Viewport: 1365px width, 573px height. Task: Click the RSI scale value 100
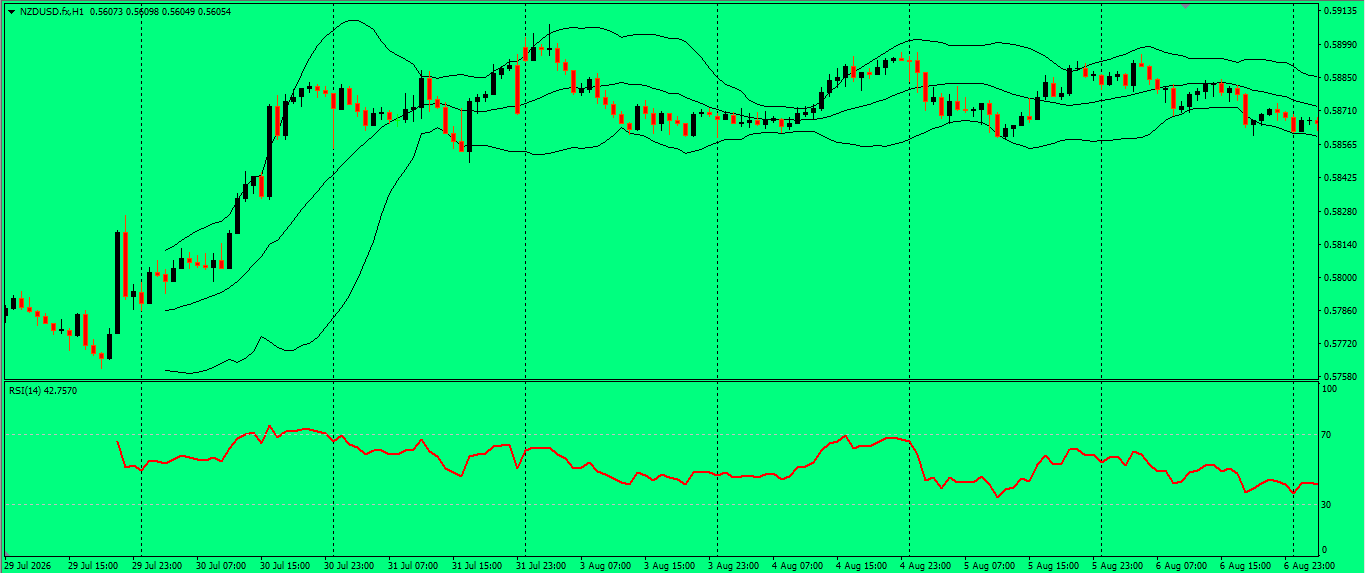coord(1332,388)
